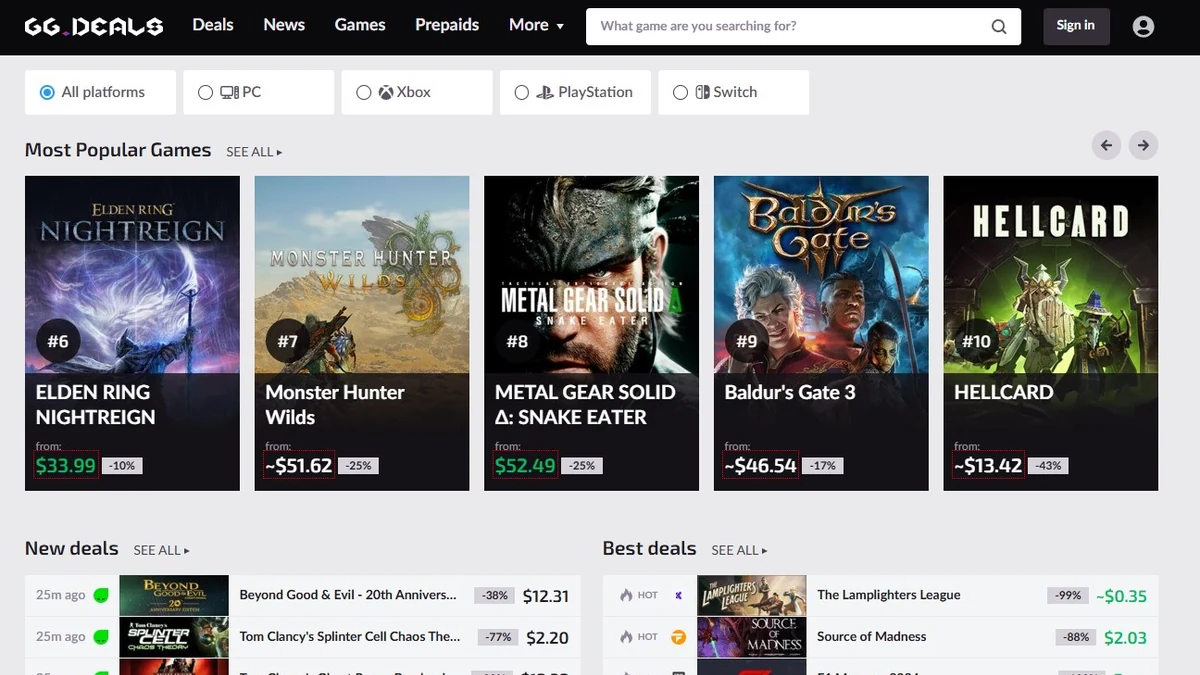This screenshot has height=675, width=1200.
Task: Open the Beyond Good & Evil deal thumbnail
Action: tap(174, 595)
